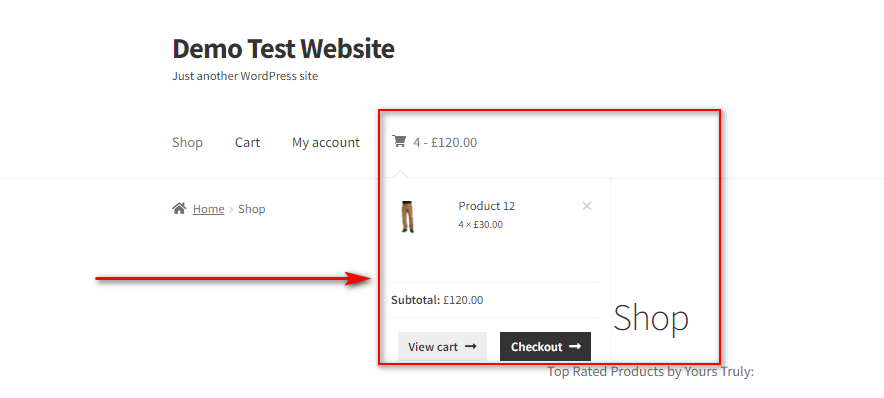Screen dimensions: 884x398
Task: Open the My account menu item
Action: [x=326, y=143]
